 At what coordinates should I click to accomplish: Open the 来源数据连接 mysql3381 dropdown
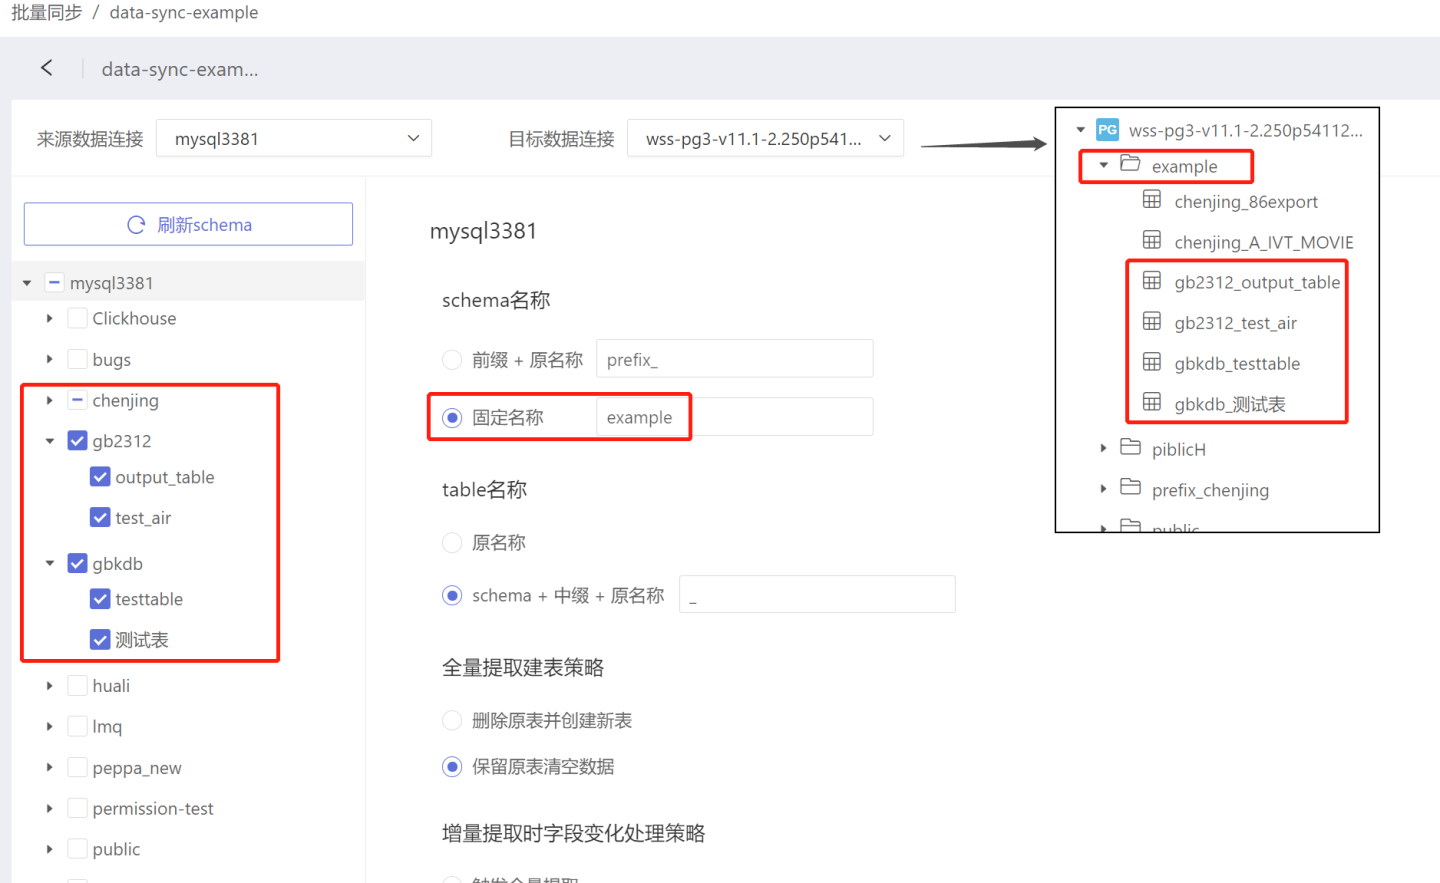tap(294, 139)
